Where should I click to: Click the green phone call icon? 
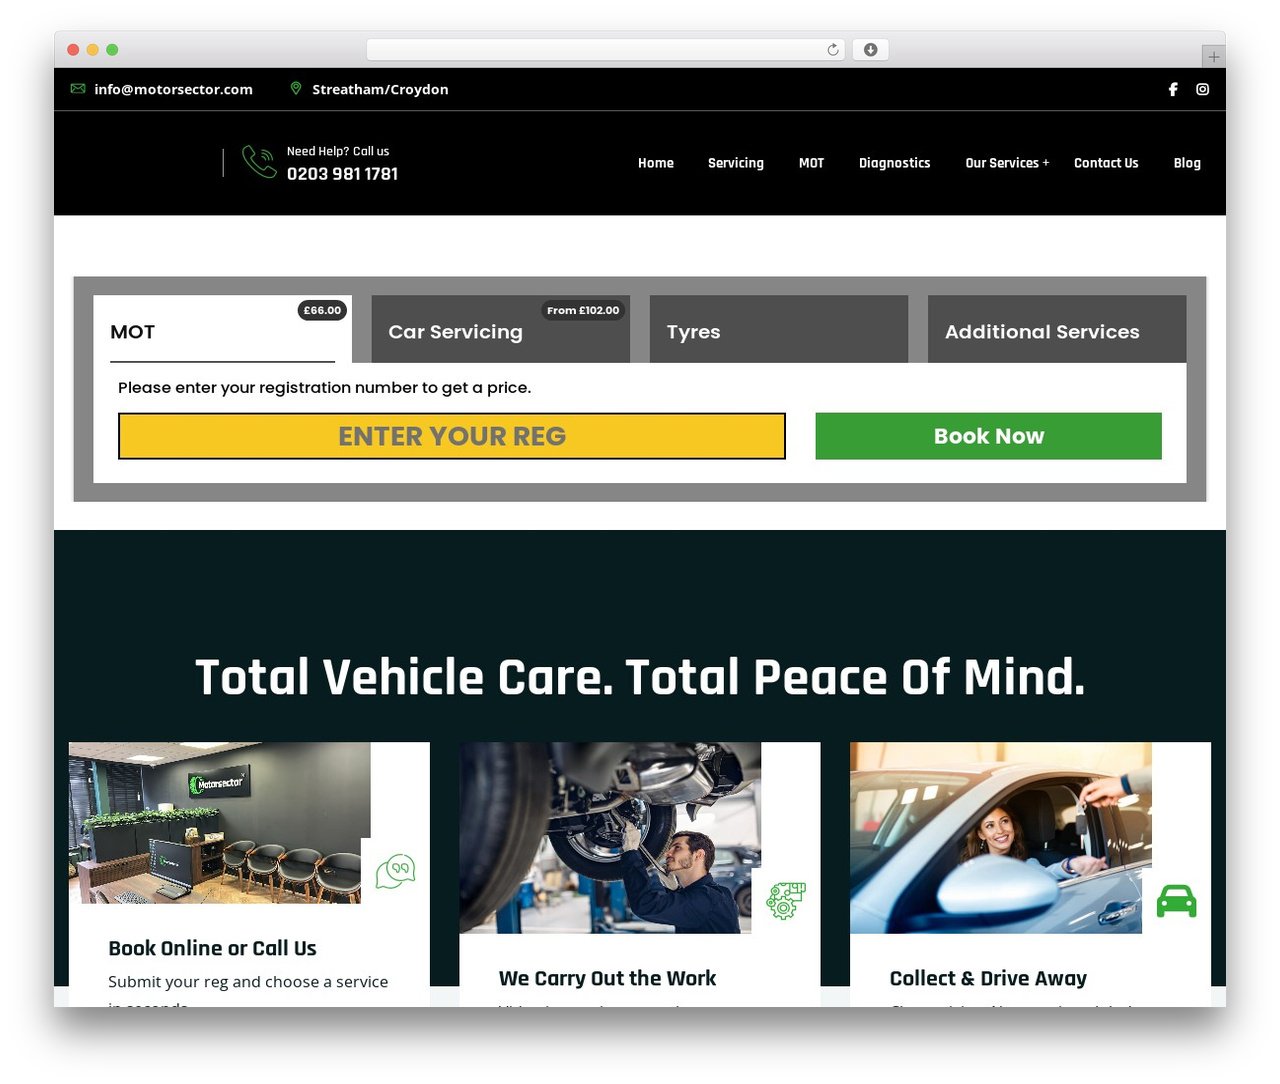[259, 162]
